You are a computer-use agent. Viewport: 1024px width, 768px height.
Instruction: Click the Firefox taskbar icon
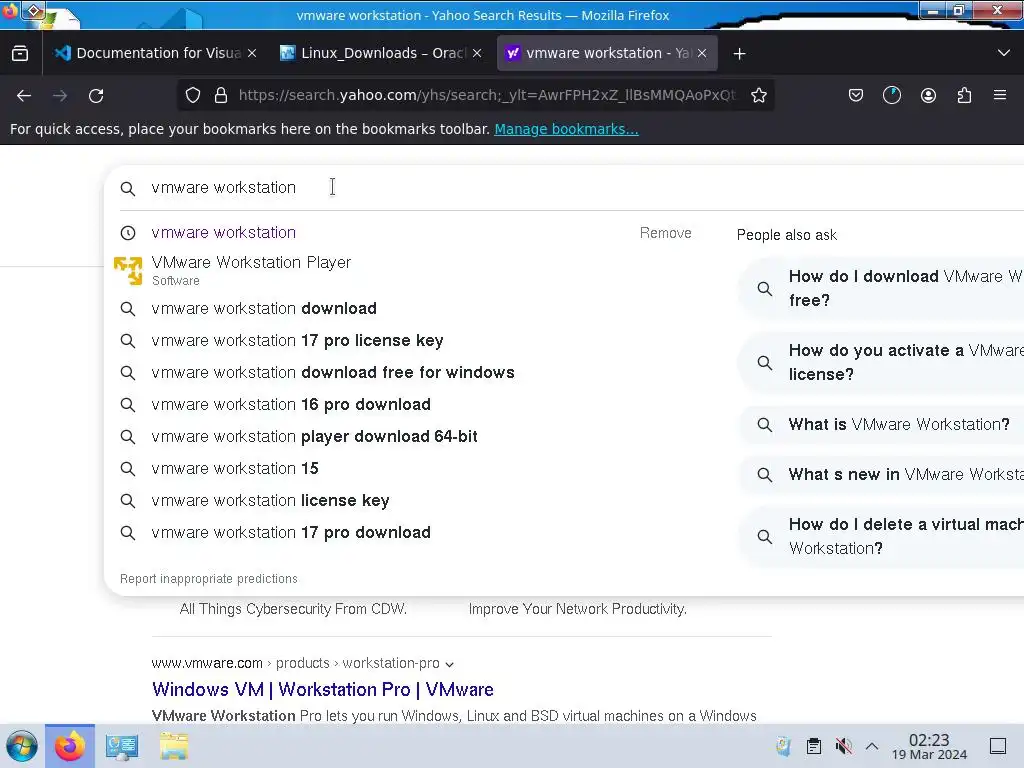(x=70, y=746)
